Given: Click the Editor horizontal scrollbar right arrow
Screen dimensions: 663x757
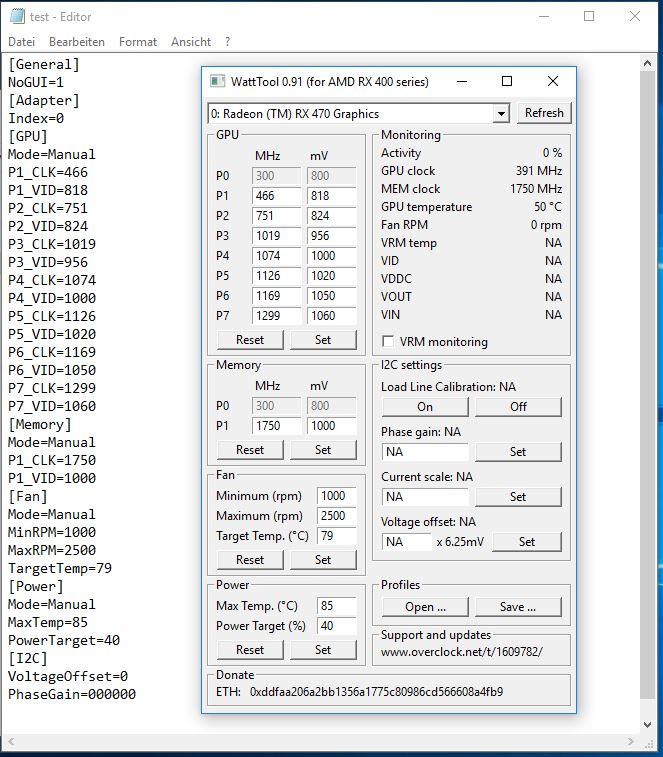Looking at the screenshot, I should 630,741.
